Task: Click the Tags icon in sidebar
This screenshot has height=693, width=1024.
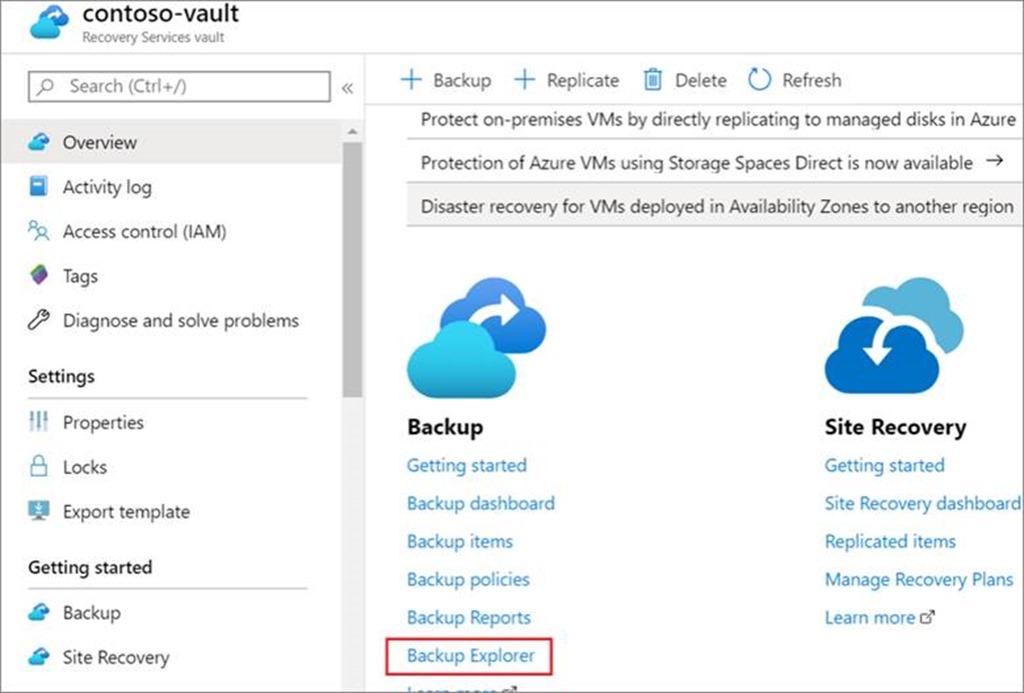Action: tap(39, 275)
